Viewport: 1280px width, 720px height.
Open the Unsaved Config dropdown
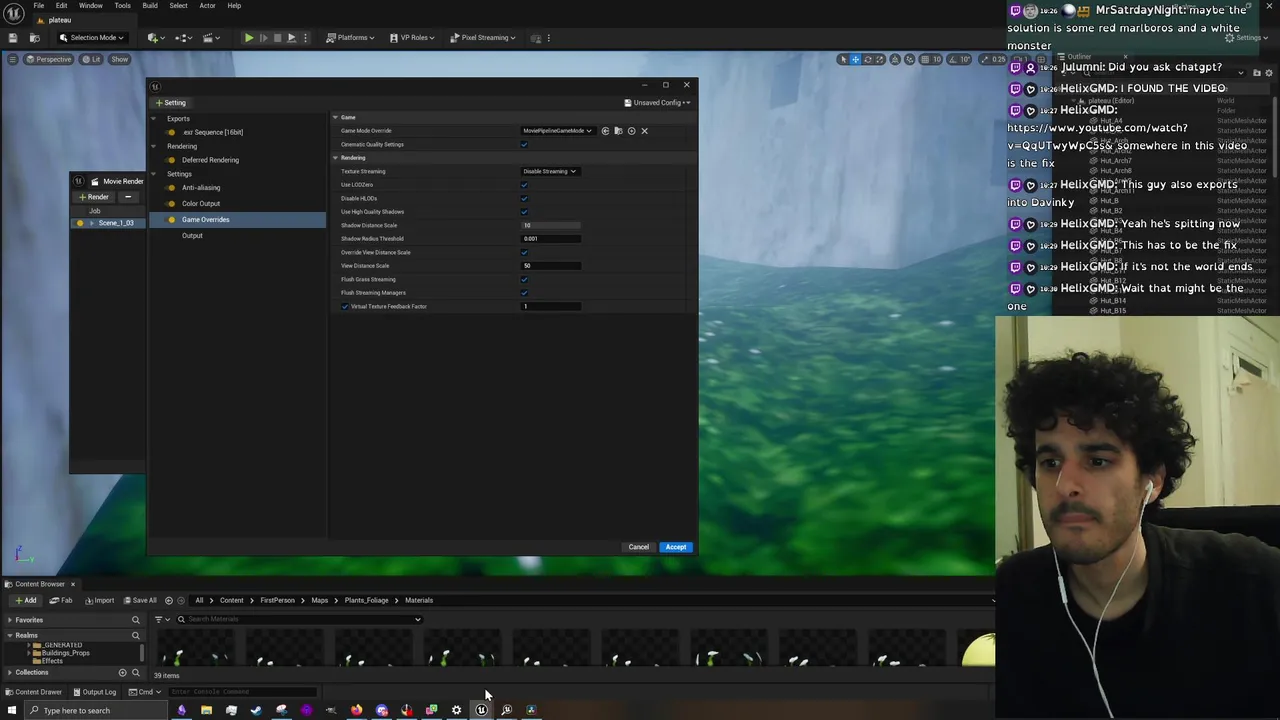[x=657, y=103]
